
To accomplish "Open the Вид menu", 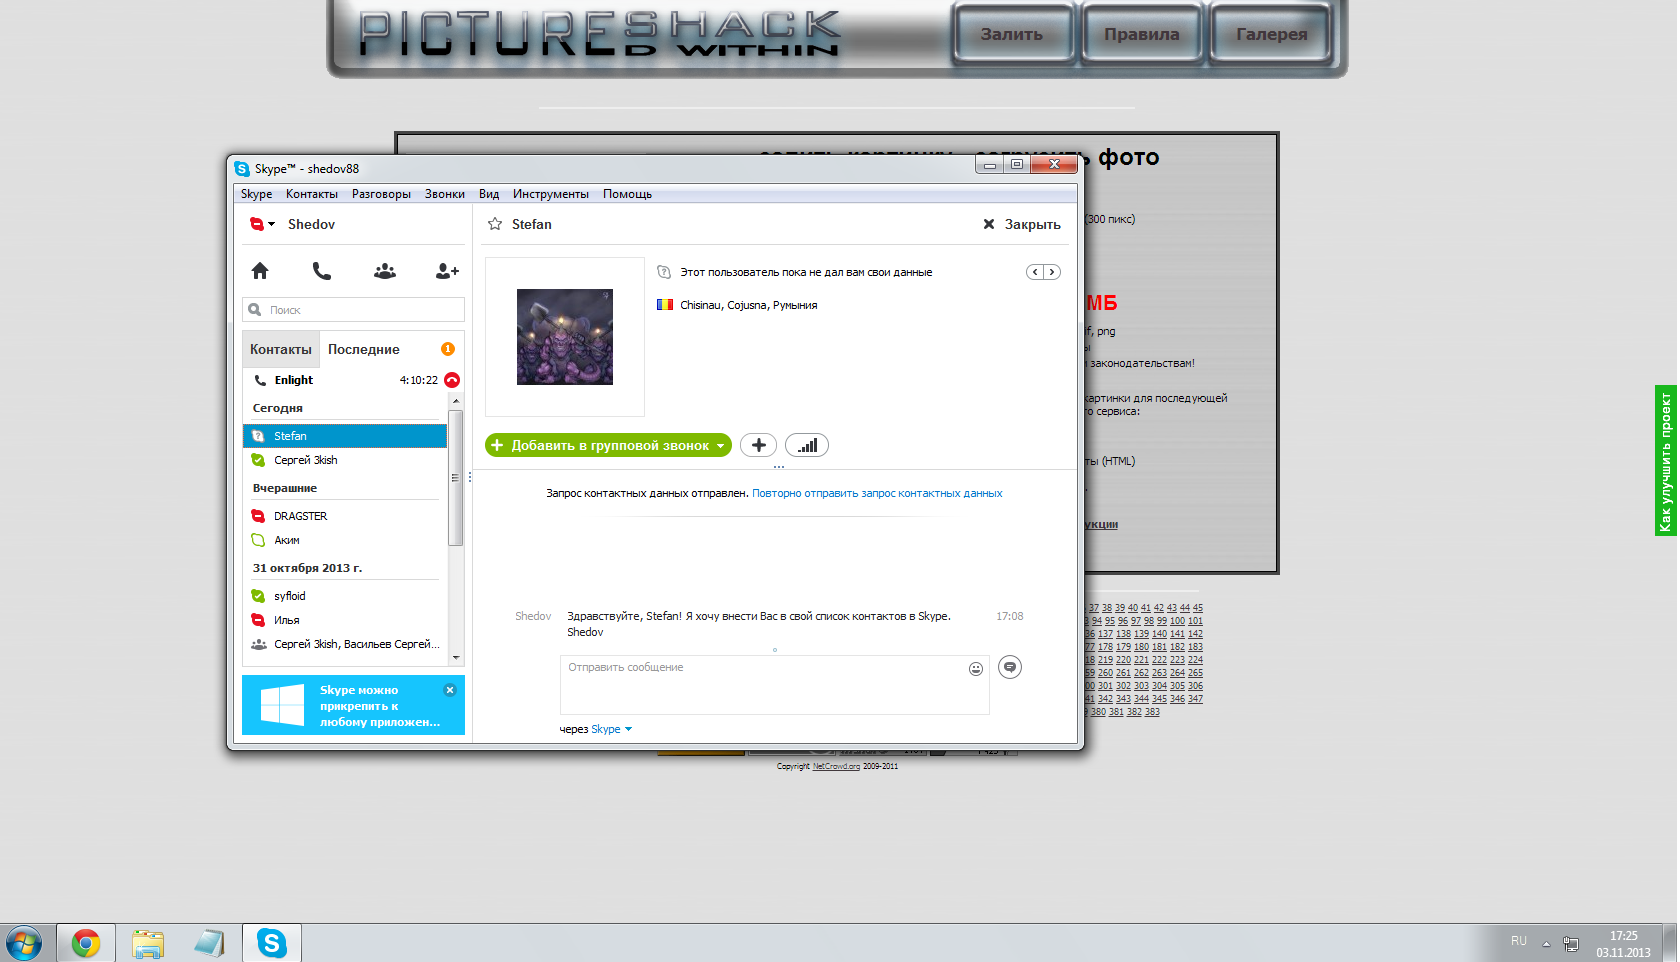I will tap(489, 194).
